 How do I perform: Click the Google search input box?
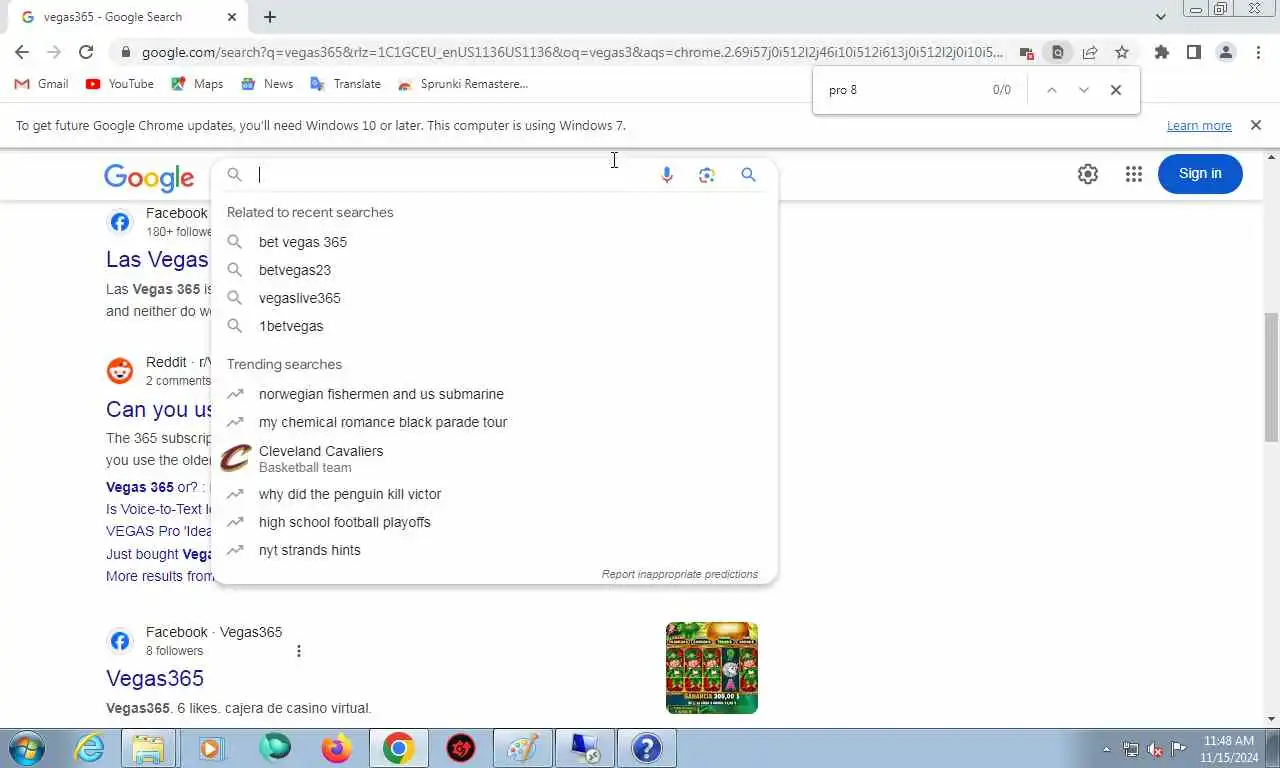tap(450, 175)
